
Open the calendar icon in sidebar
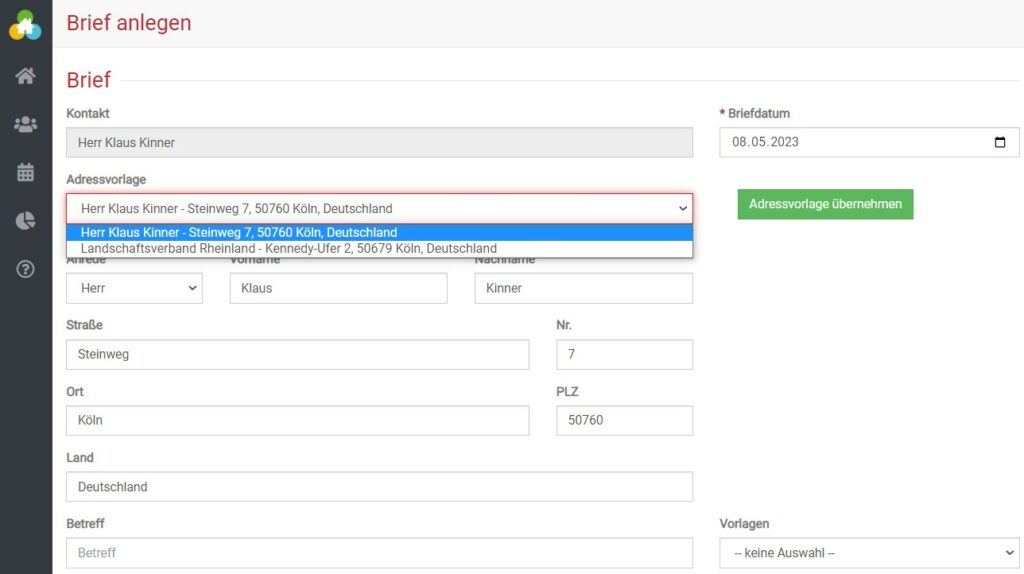pos(25,172)
